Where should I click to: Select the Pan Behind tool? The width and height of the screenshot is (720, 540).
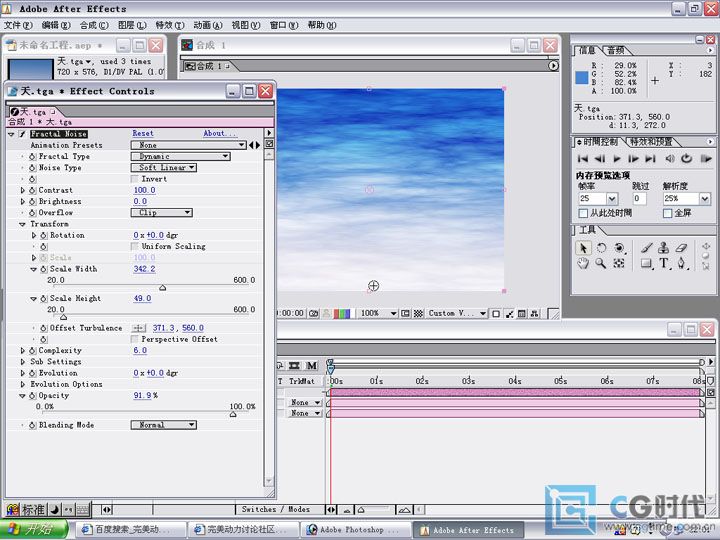pos(619,264)
